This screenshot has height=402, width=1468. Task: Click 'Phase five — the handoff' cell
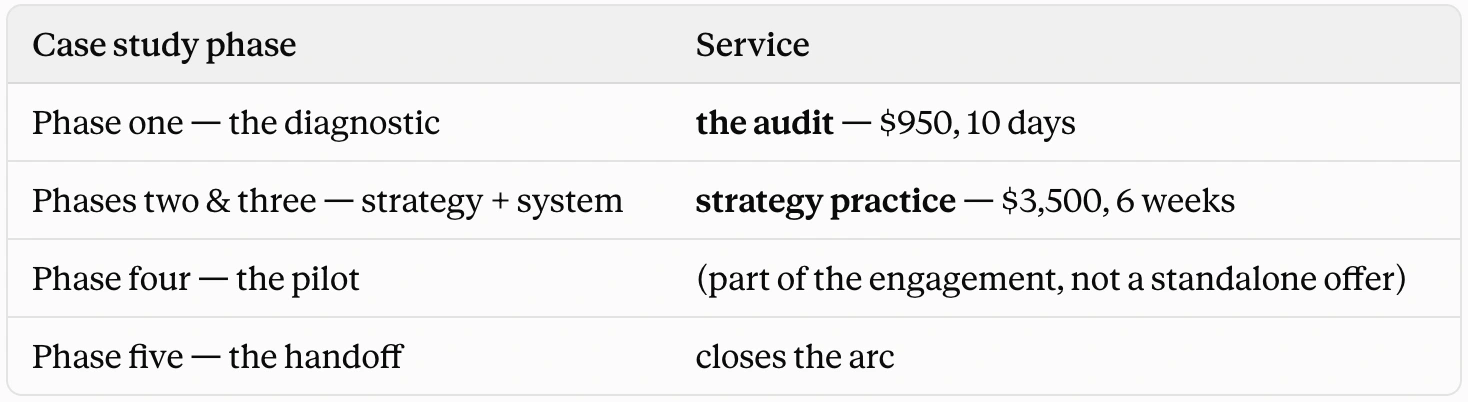[217, 357]
